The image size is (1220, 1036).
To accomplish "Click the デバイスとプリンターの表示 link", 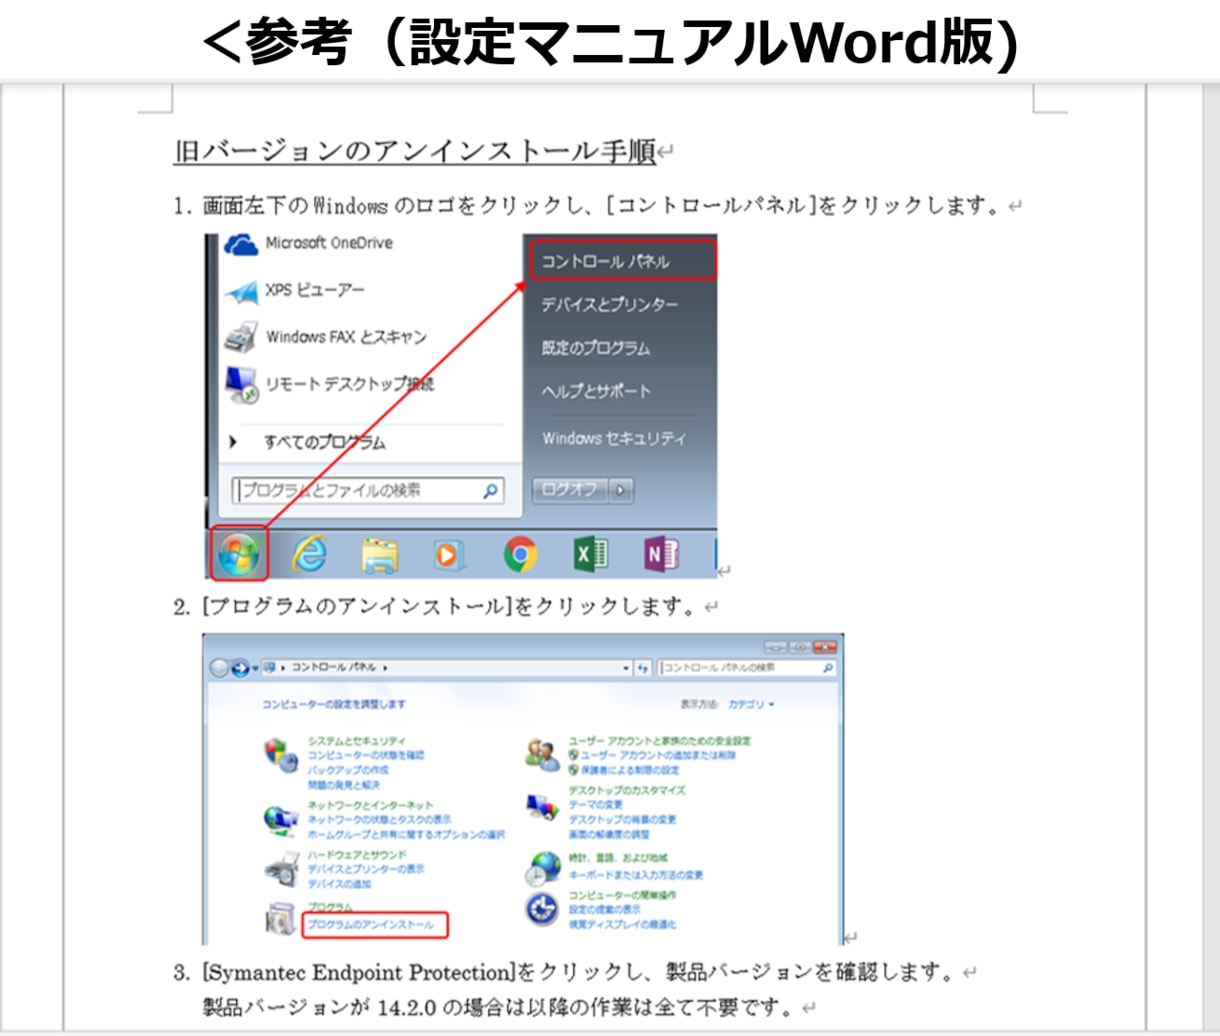I will point(366,869).
